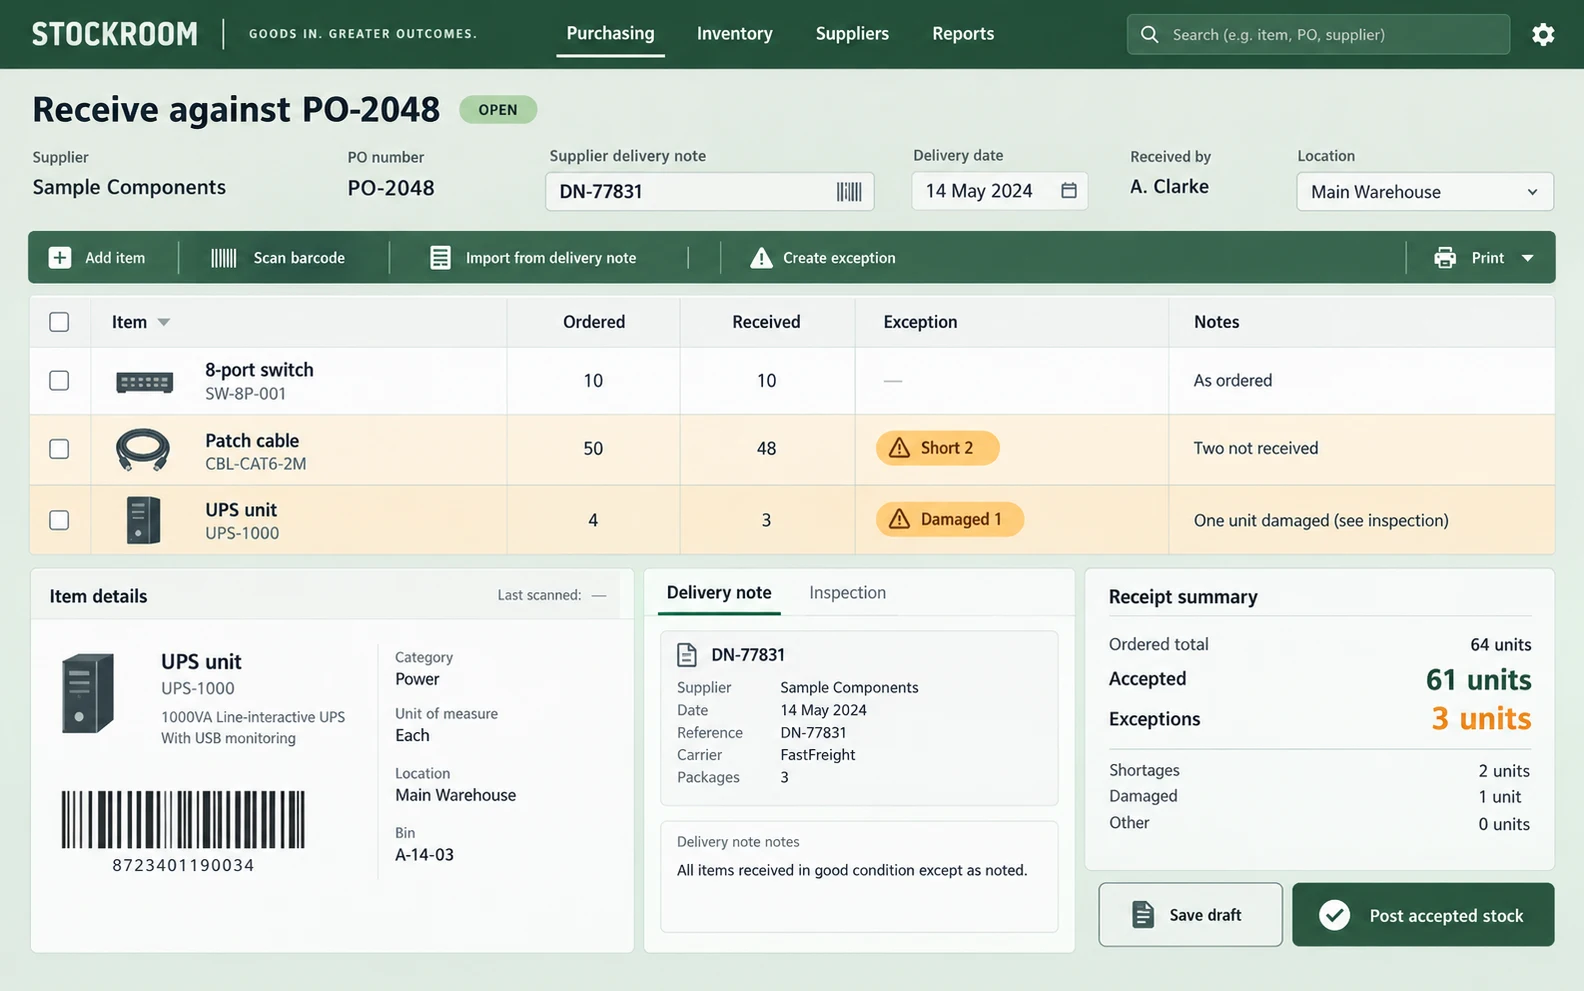Click the large UPS image in Item details
This screenshot has height=991, width=1584.
tap(88, 693)
